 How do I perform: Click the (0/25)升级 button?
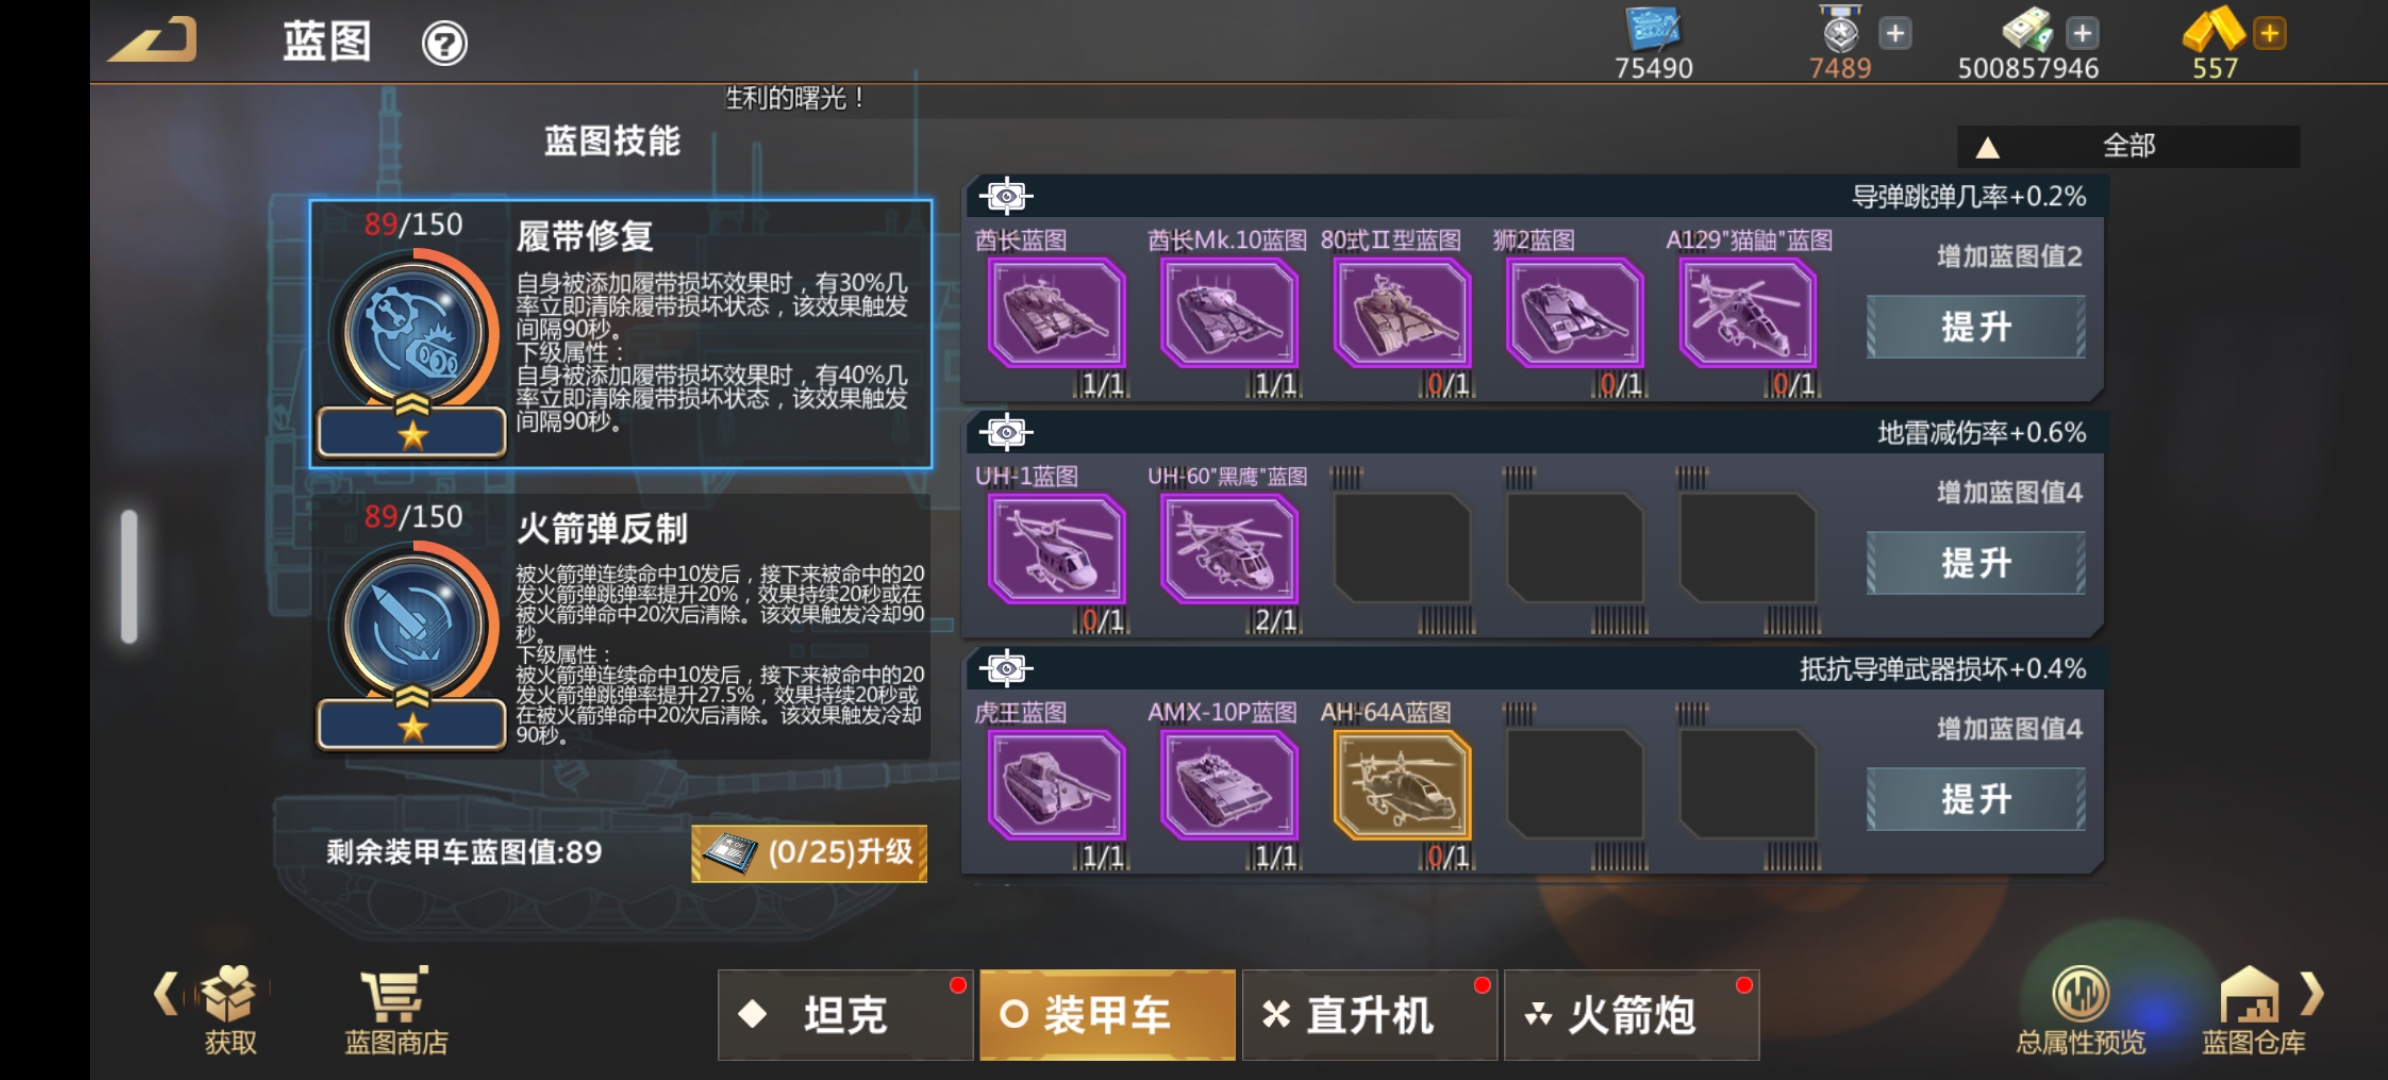[809, 853]
